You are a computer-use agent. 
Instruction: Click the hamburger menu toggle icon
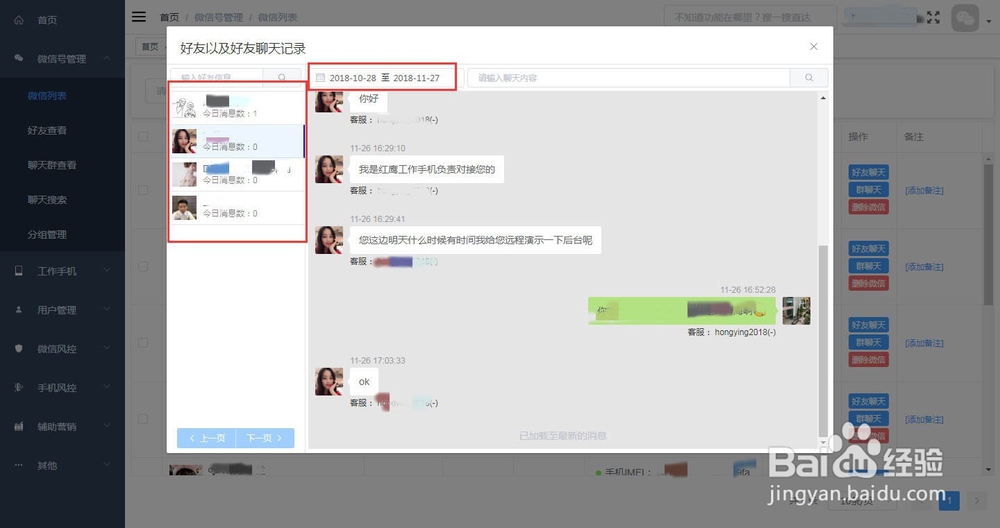tap(139, 17)
